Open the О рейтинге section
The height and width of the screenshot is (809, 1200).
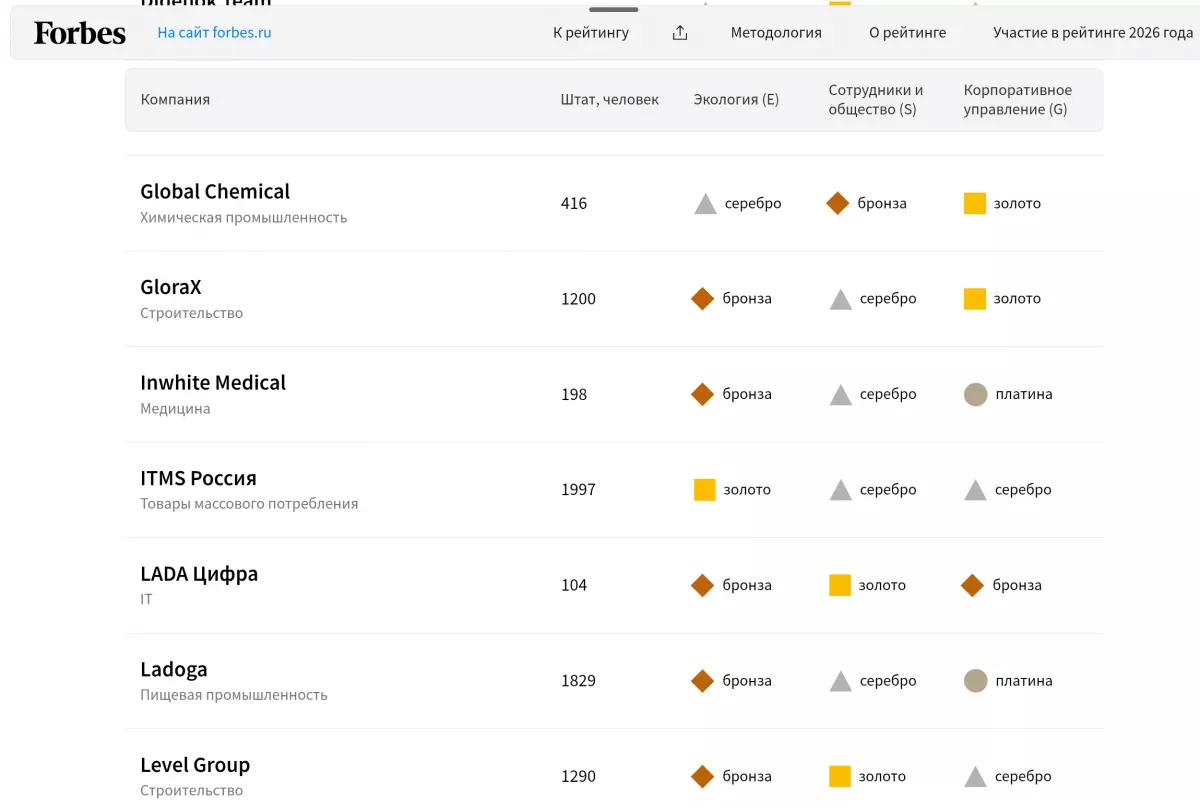click(907, 31)
